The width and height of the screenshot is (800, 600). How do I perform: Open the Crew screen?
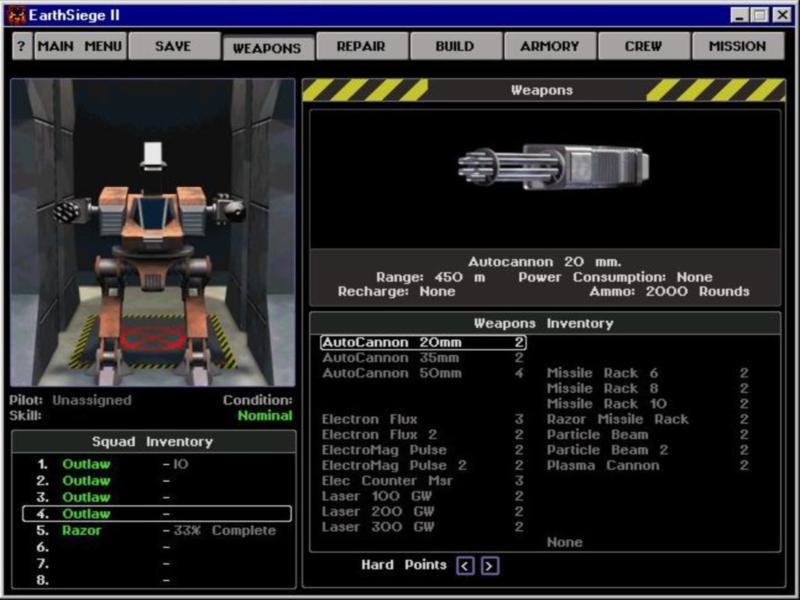[643, 46]
